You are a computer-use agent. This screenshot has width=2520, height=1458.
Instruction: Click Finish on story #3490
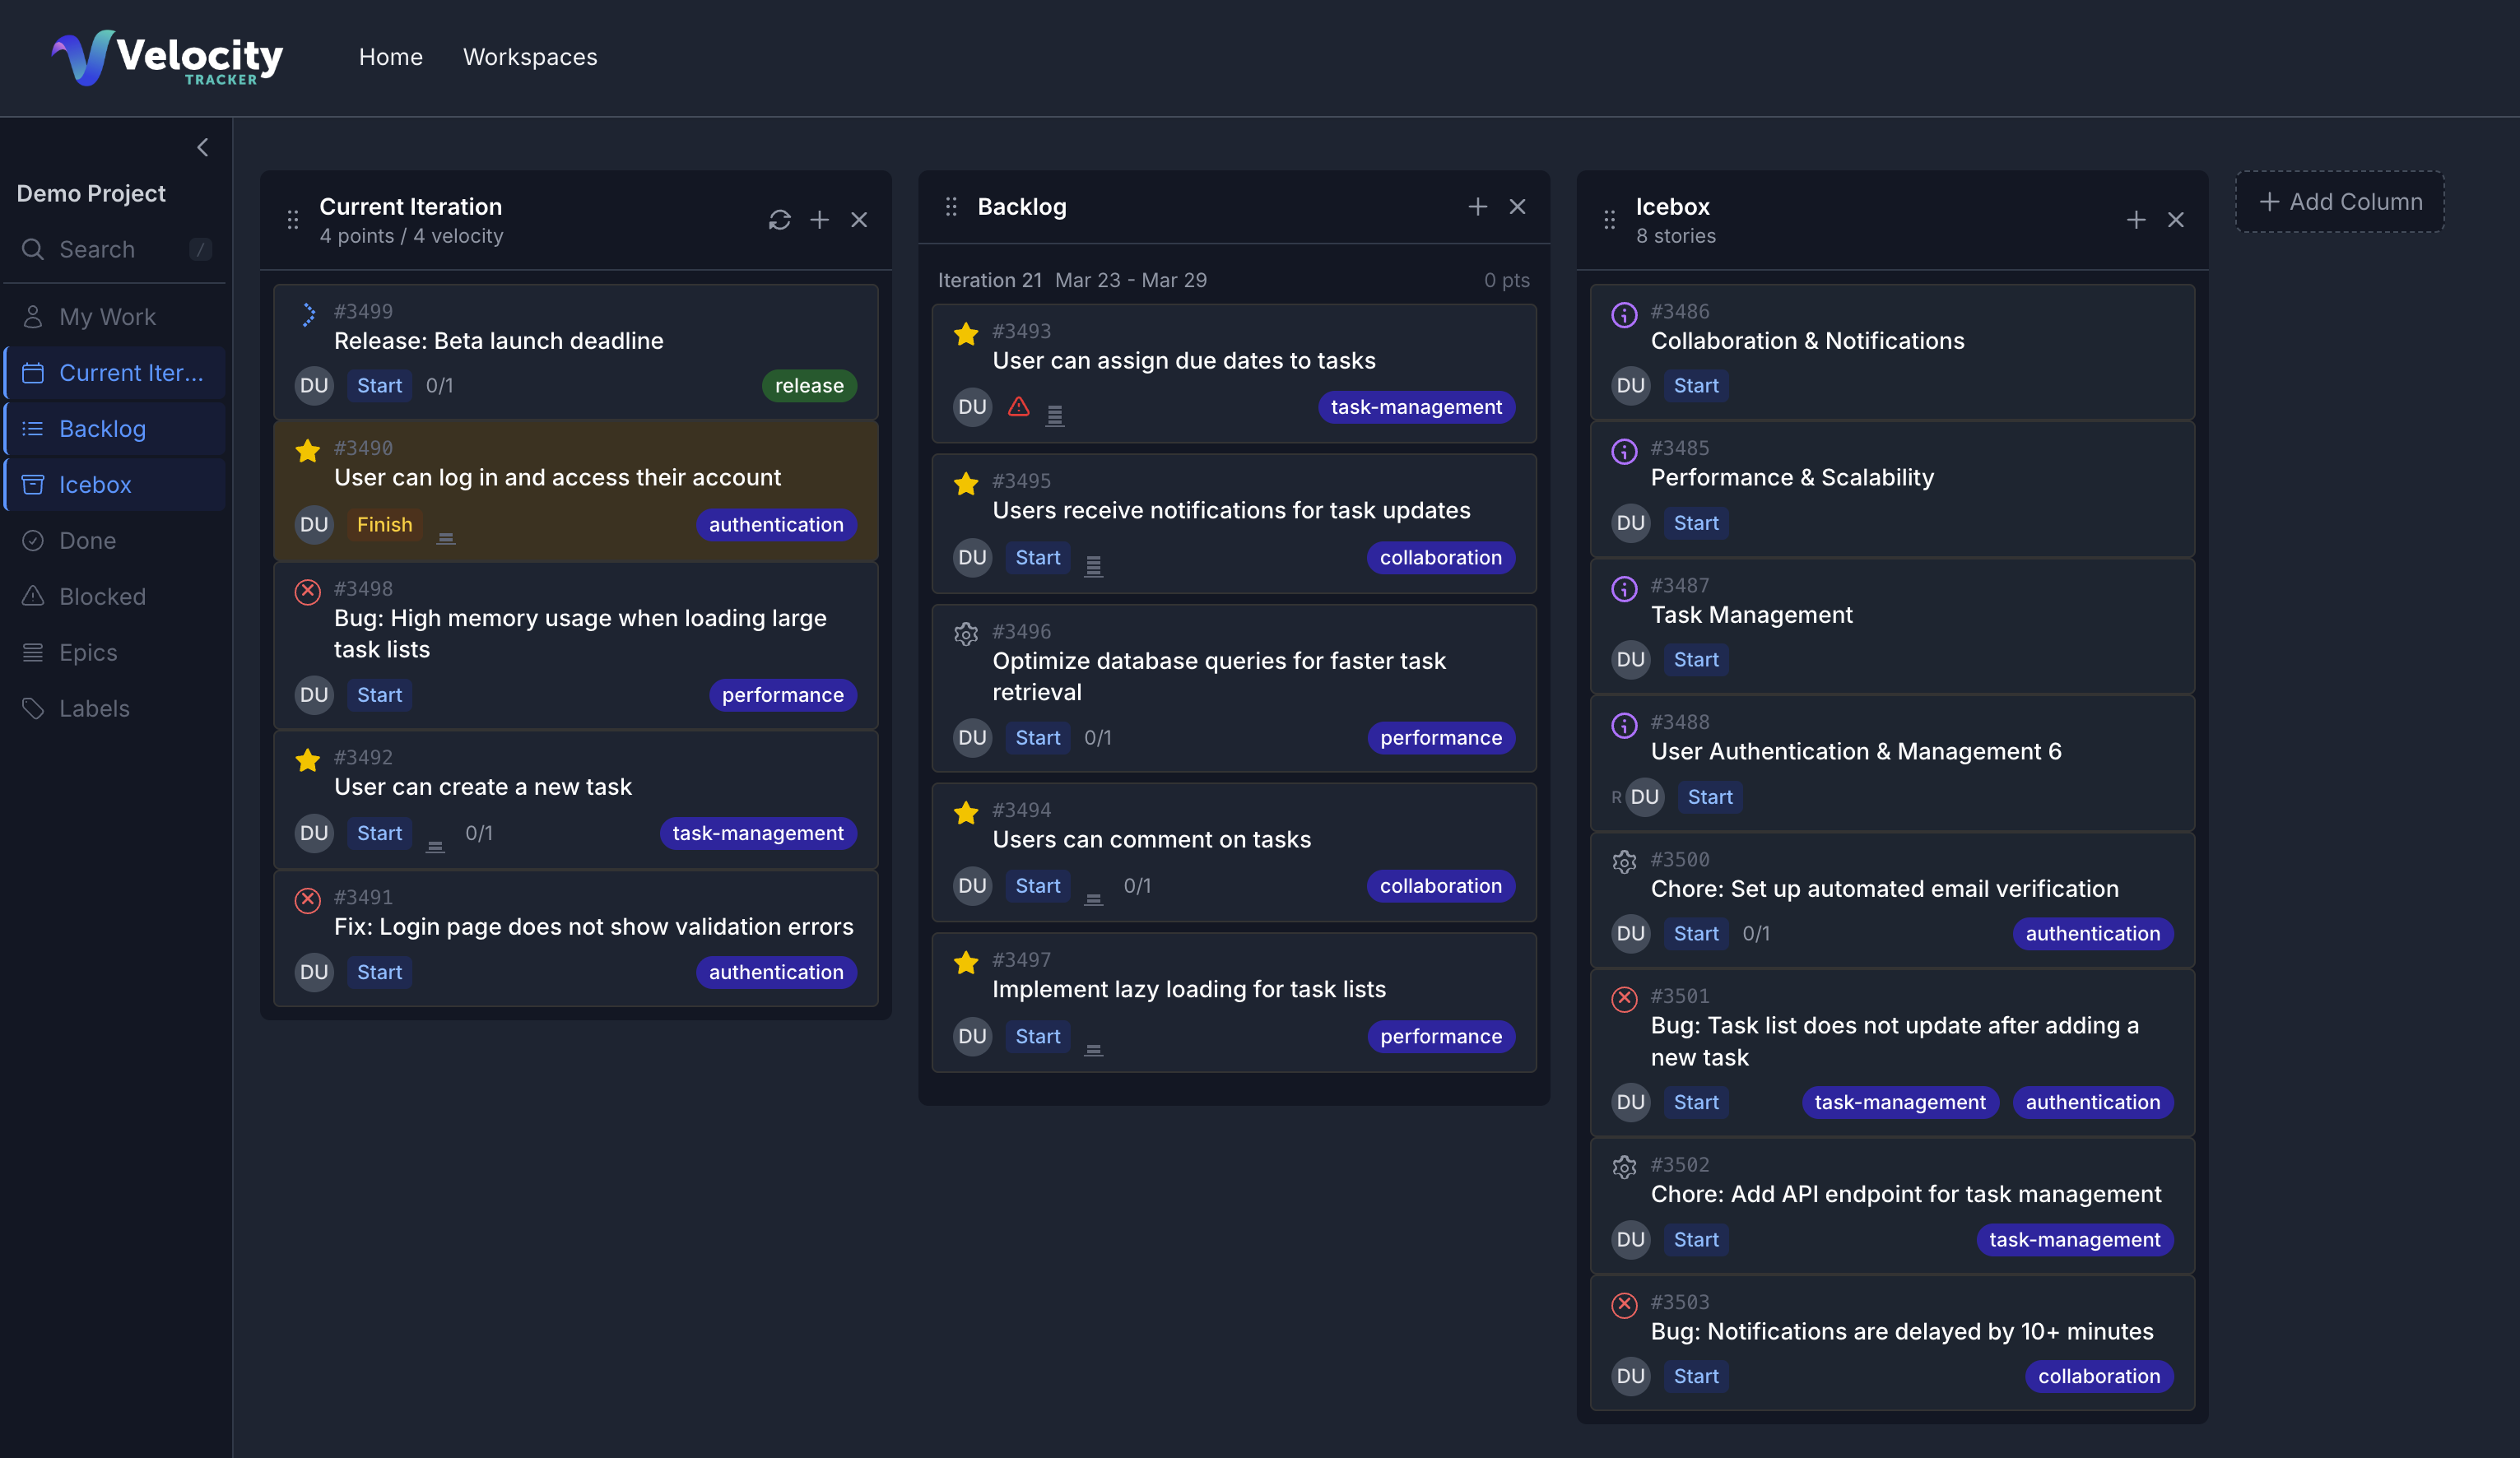pos(384,524)
